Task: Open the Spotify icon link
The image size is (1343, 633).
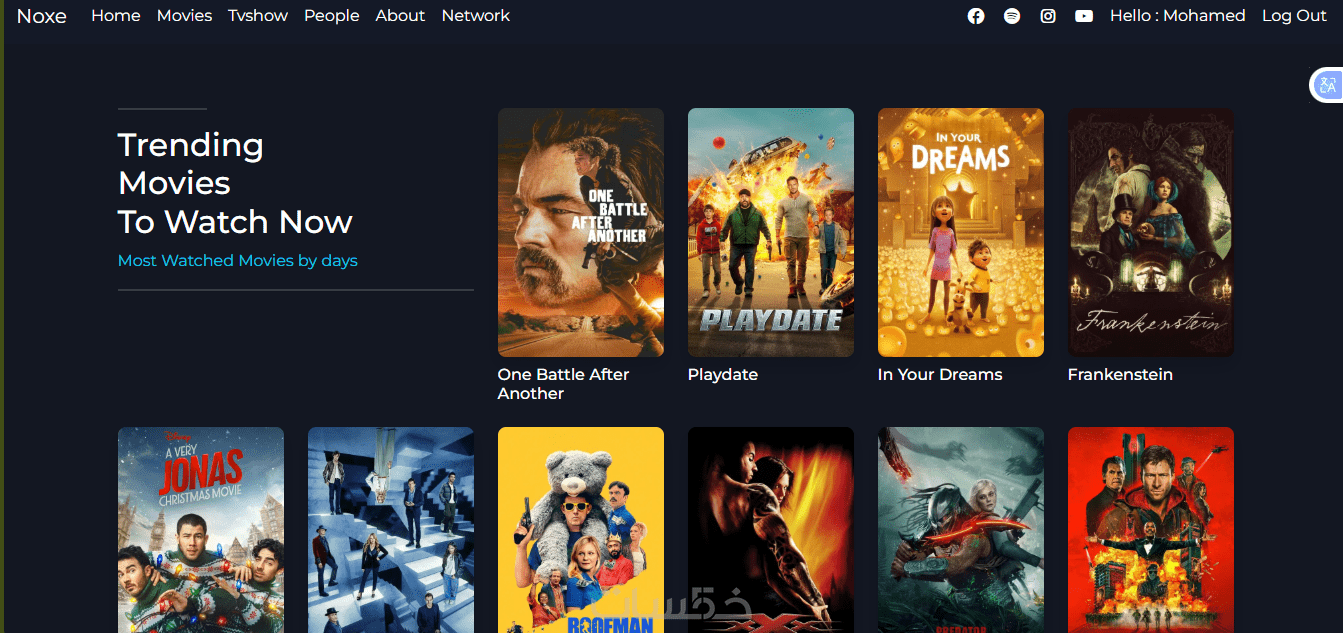Action: click(1012, 16)
